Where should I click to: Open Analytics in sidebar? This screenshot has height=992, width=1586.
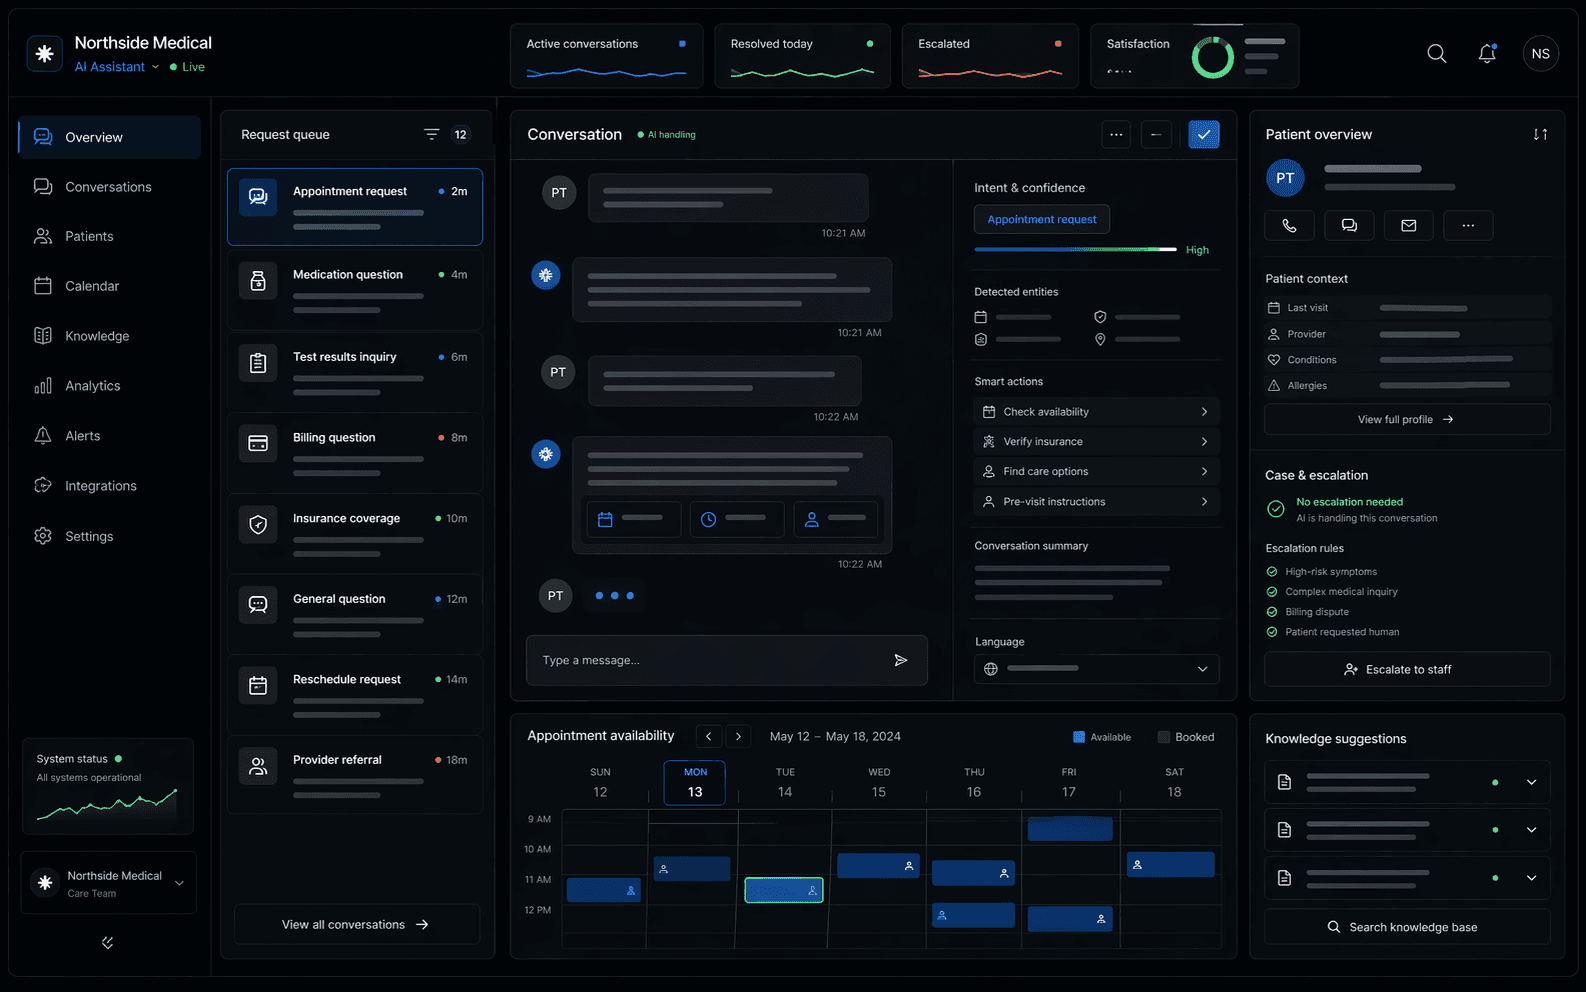click(110, 386)
